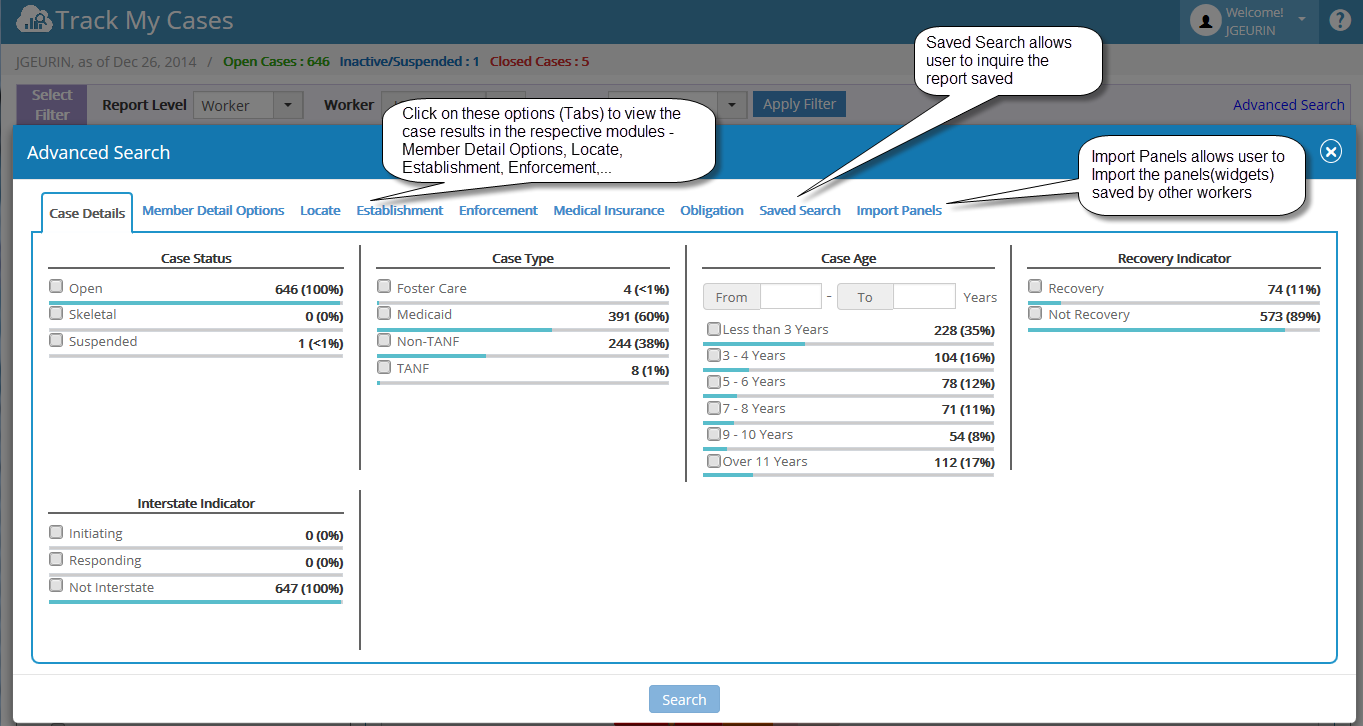Open the Advanced Search link
This screenshot has width=1363, height=726.
pos(1288,104)
